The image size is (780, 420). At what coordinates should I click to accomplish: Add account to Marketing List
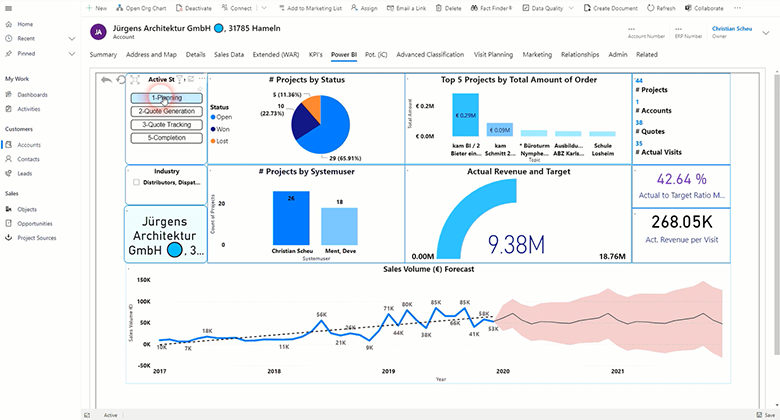tap(310, 8)
